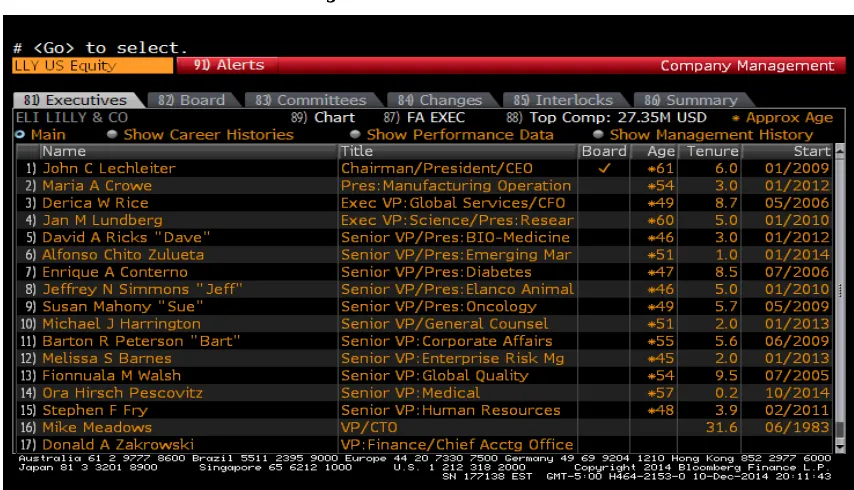This screenshot has width=854, height=490.
Task: Open the 89) Chart link
Action: point(322,118)
